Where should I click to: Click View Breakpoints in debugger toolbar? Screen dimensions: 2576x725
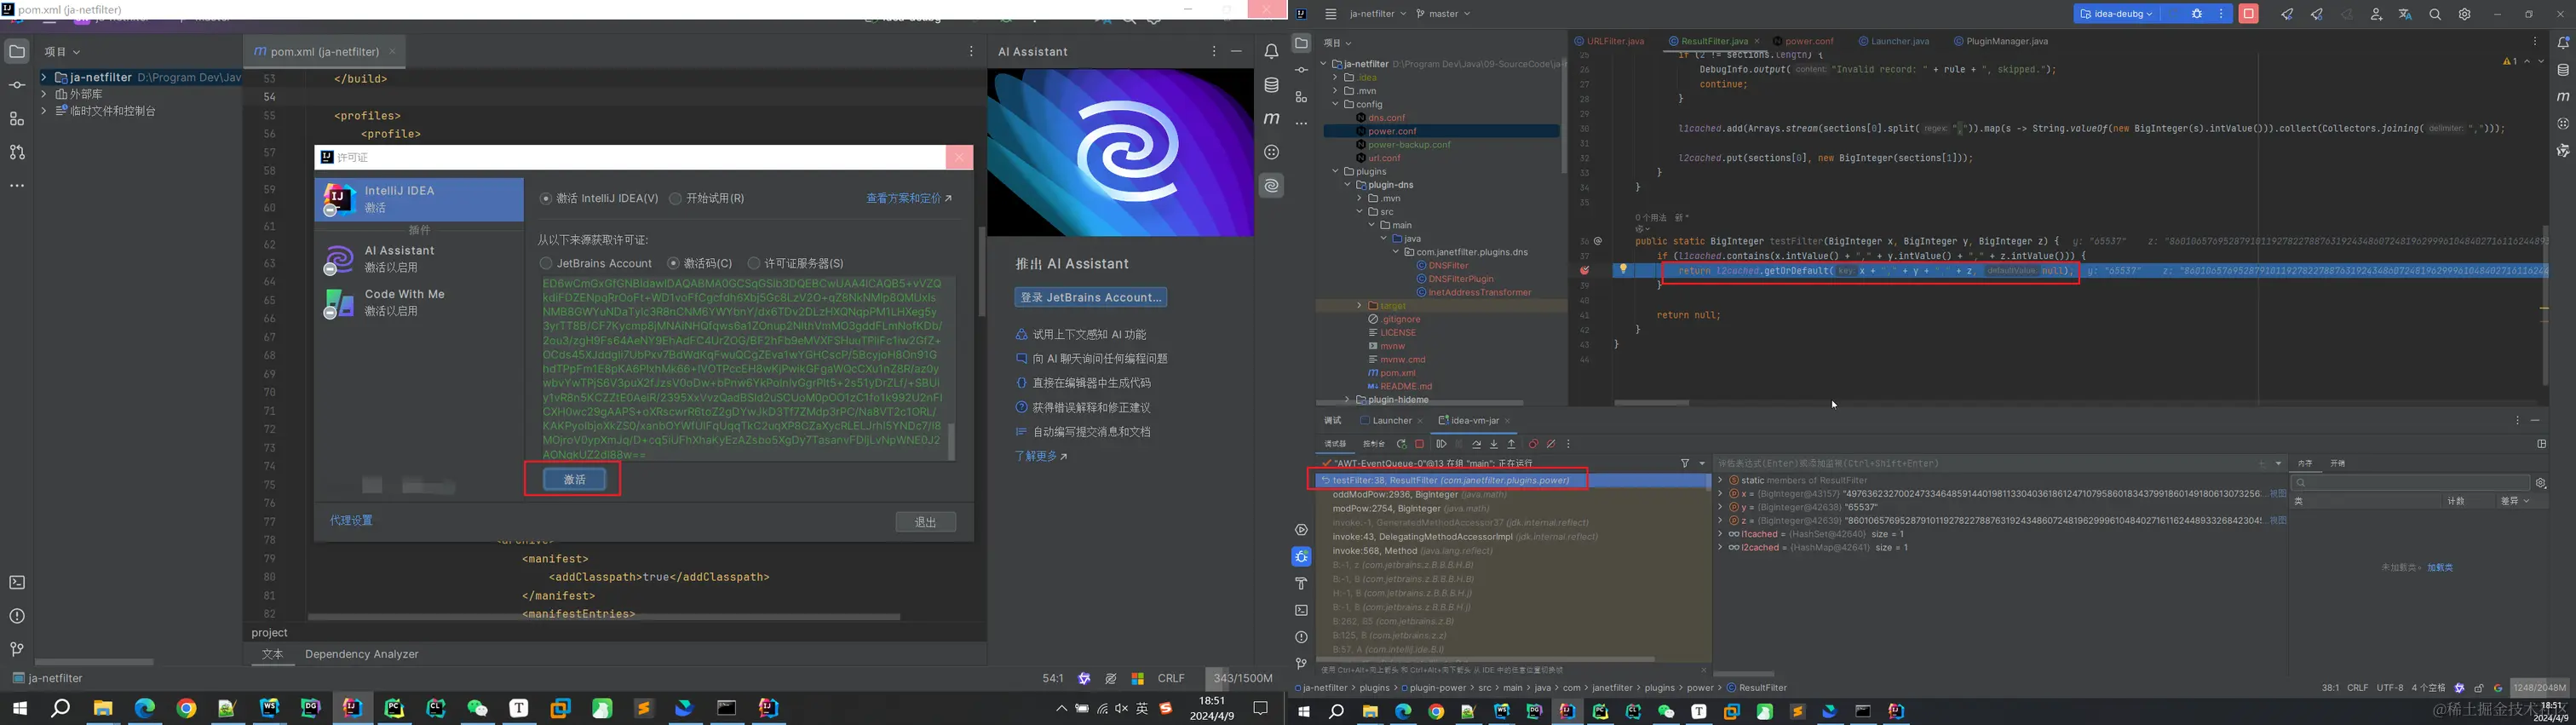click(1534, 444)
